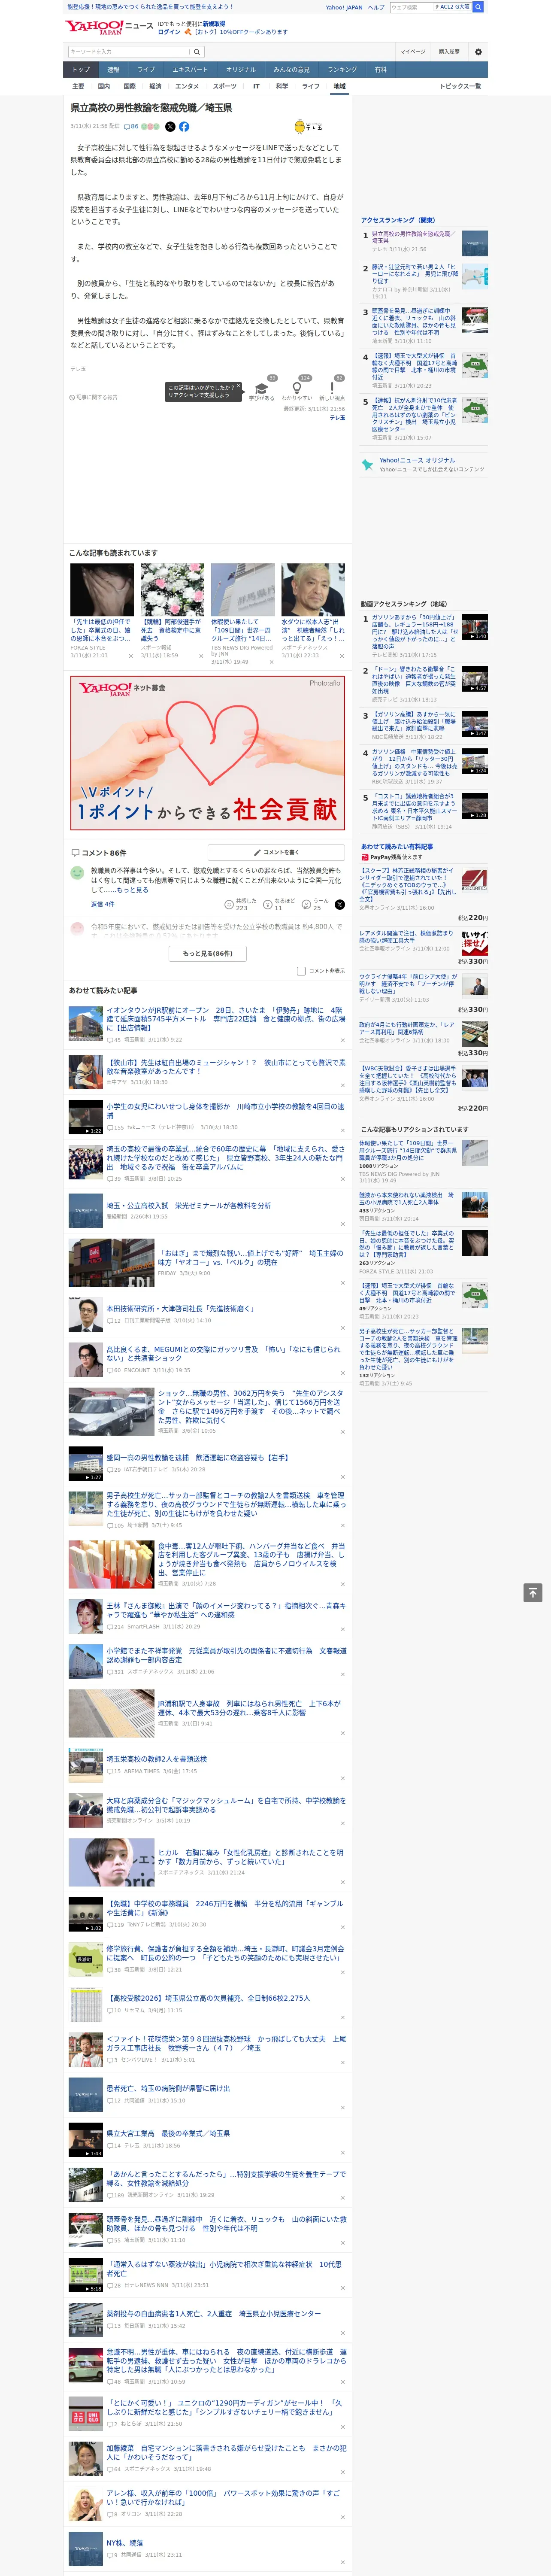Select the 経済 category

pos(155,86)
